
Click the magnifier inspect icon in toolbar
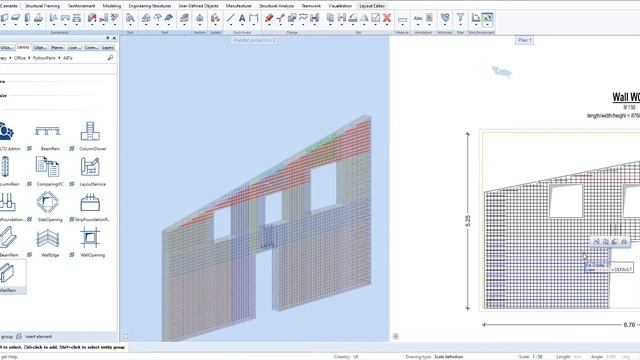coord(130,18)
